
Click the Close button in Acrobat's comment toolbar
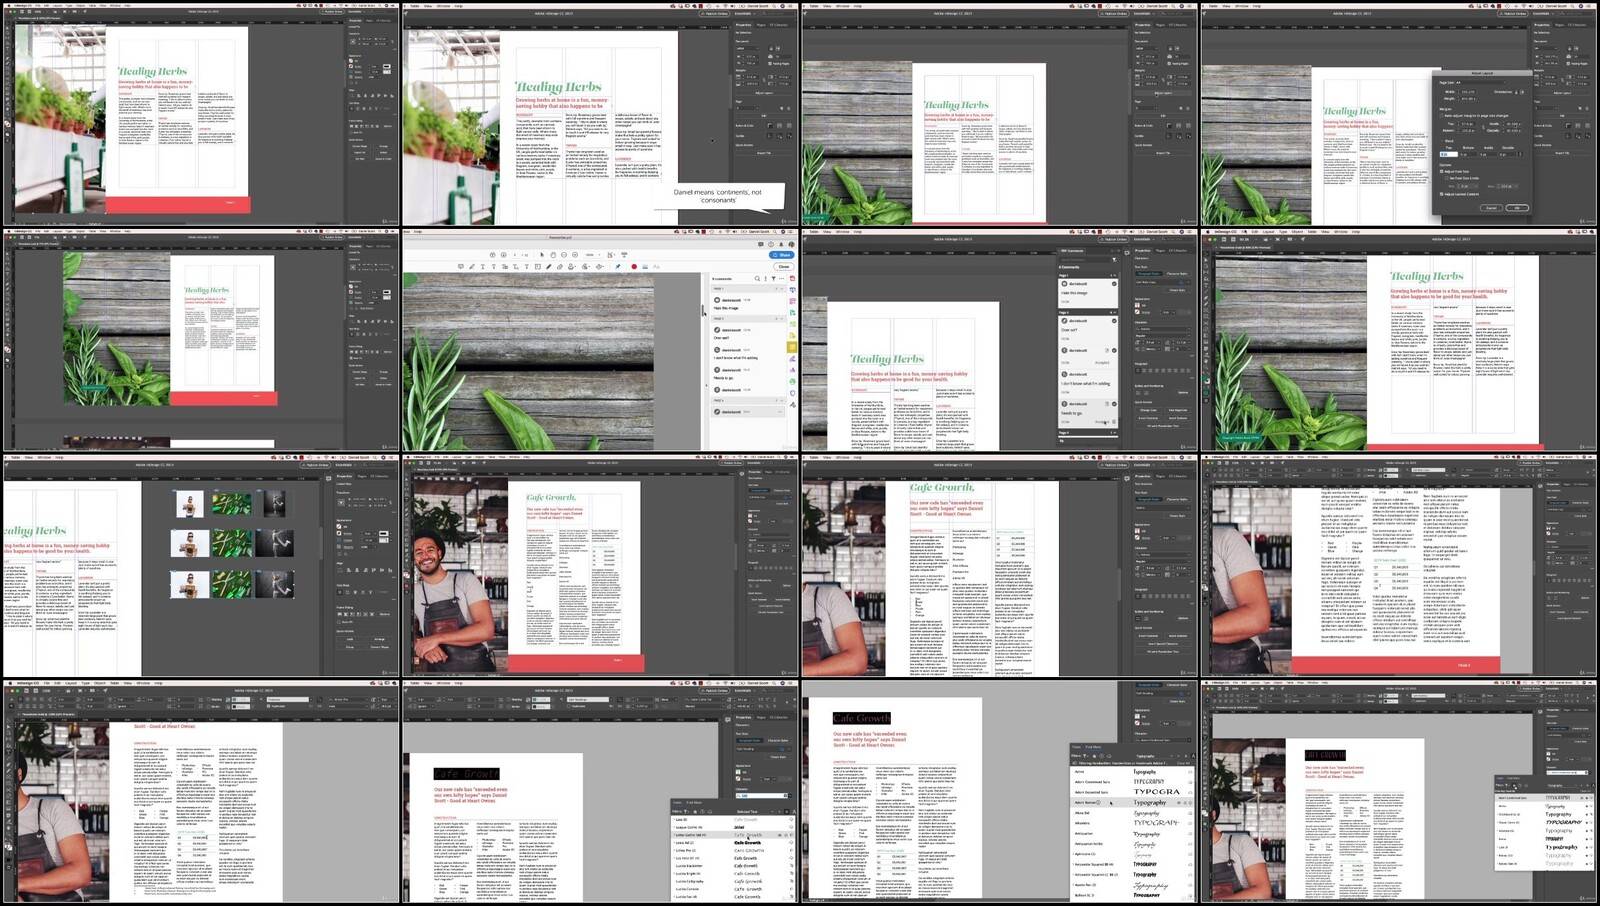(784, 267)
